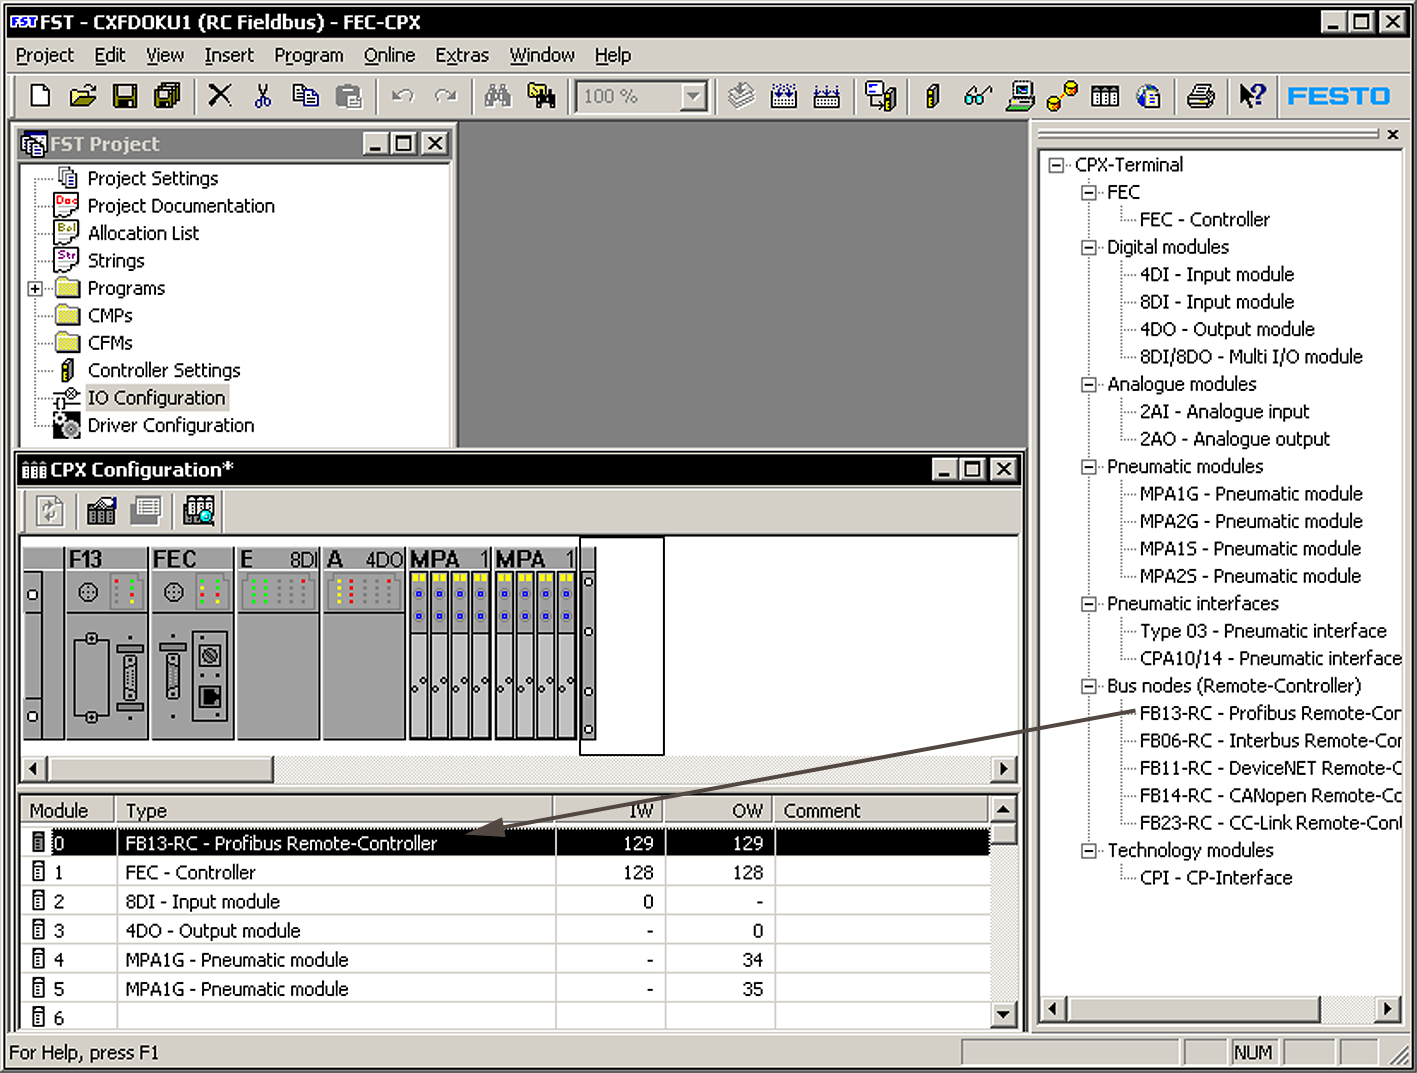Viewport: 1417px width, 1073px height.
Task: Open the Extras menu
Action: (462, 55)
